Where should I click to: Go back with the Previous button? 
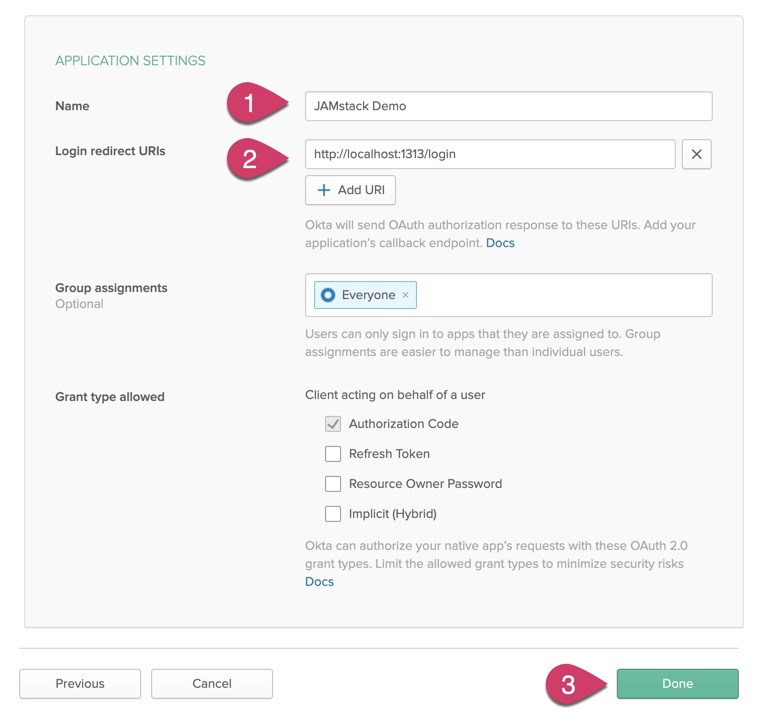click(x=80, y=684)
